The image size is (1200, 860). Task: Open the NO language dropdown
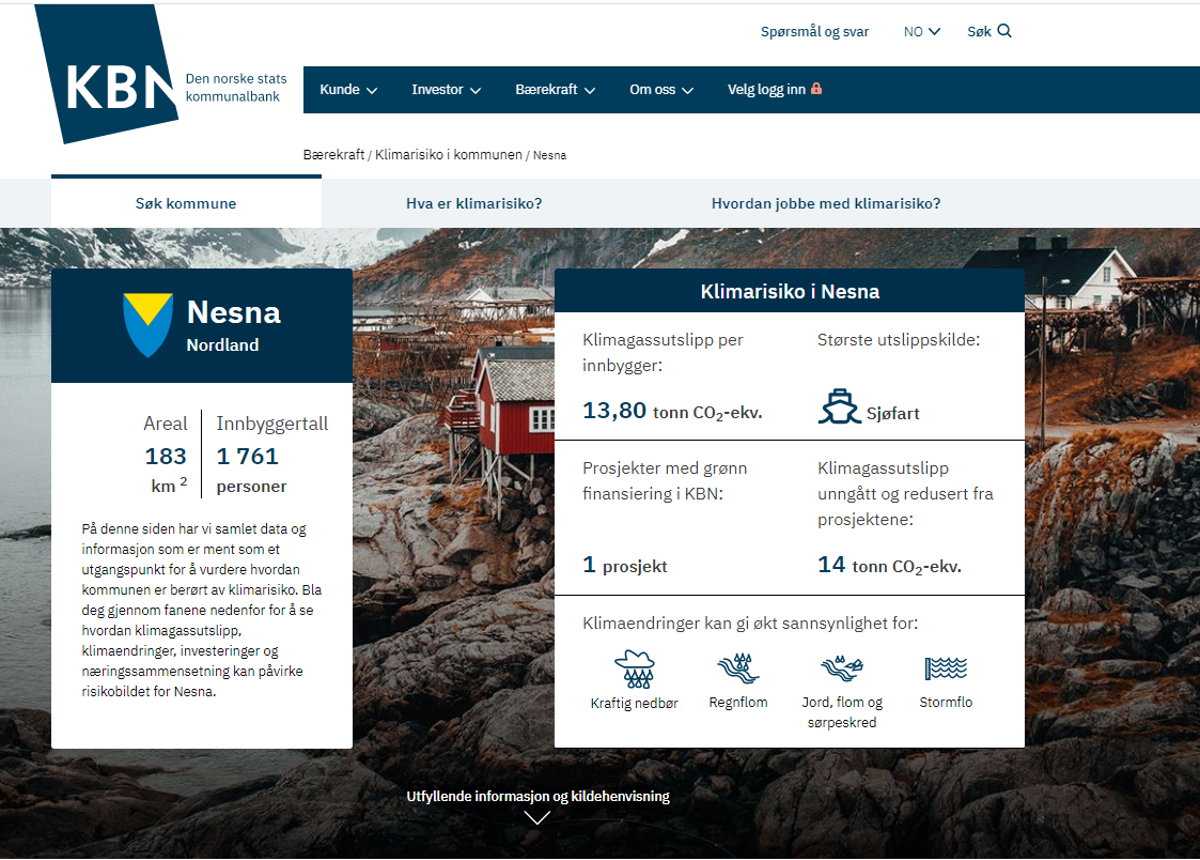click(x=922, y=32)
